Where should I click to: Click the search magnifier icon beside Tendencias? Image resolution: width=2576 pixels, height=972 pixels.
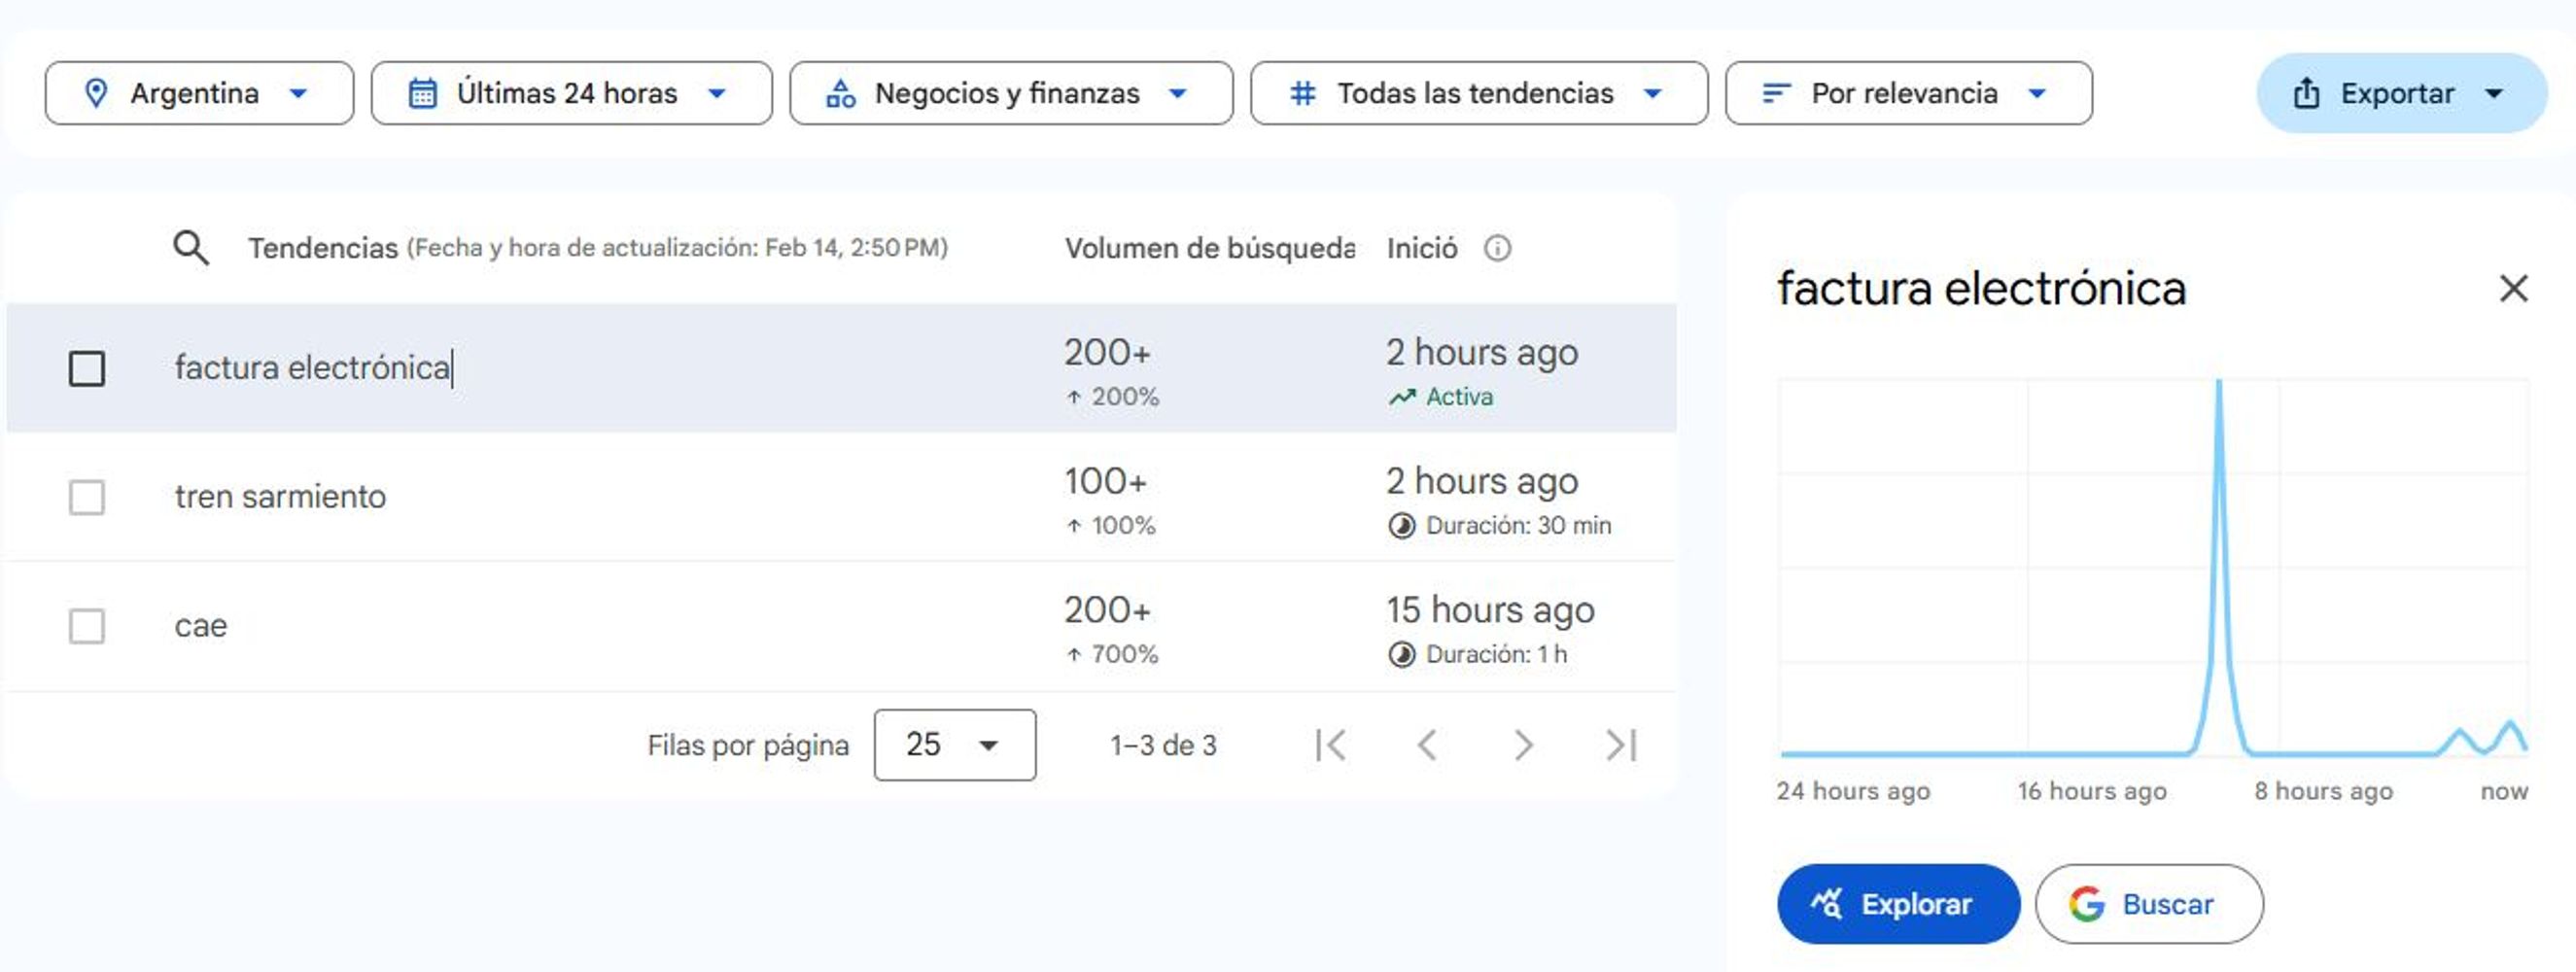[x=190, y=248]
